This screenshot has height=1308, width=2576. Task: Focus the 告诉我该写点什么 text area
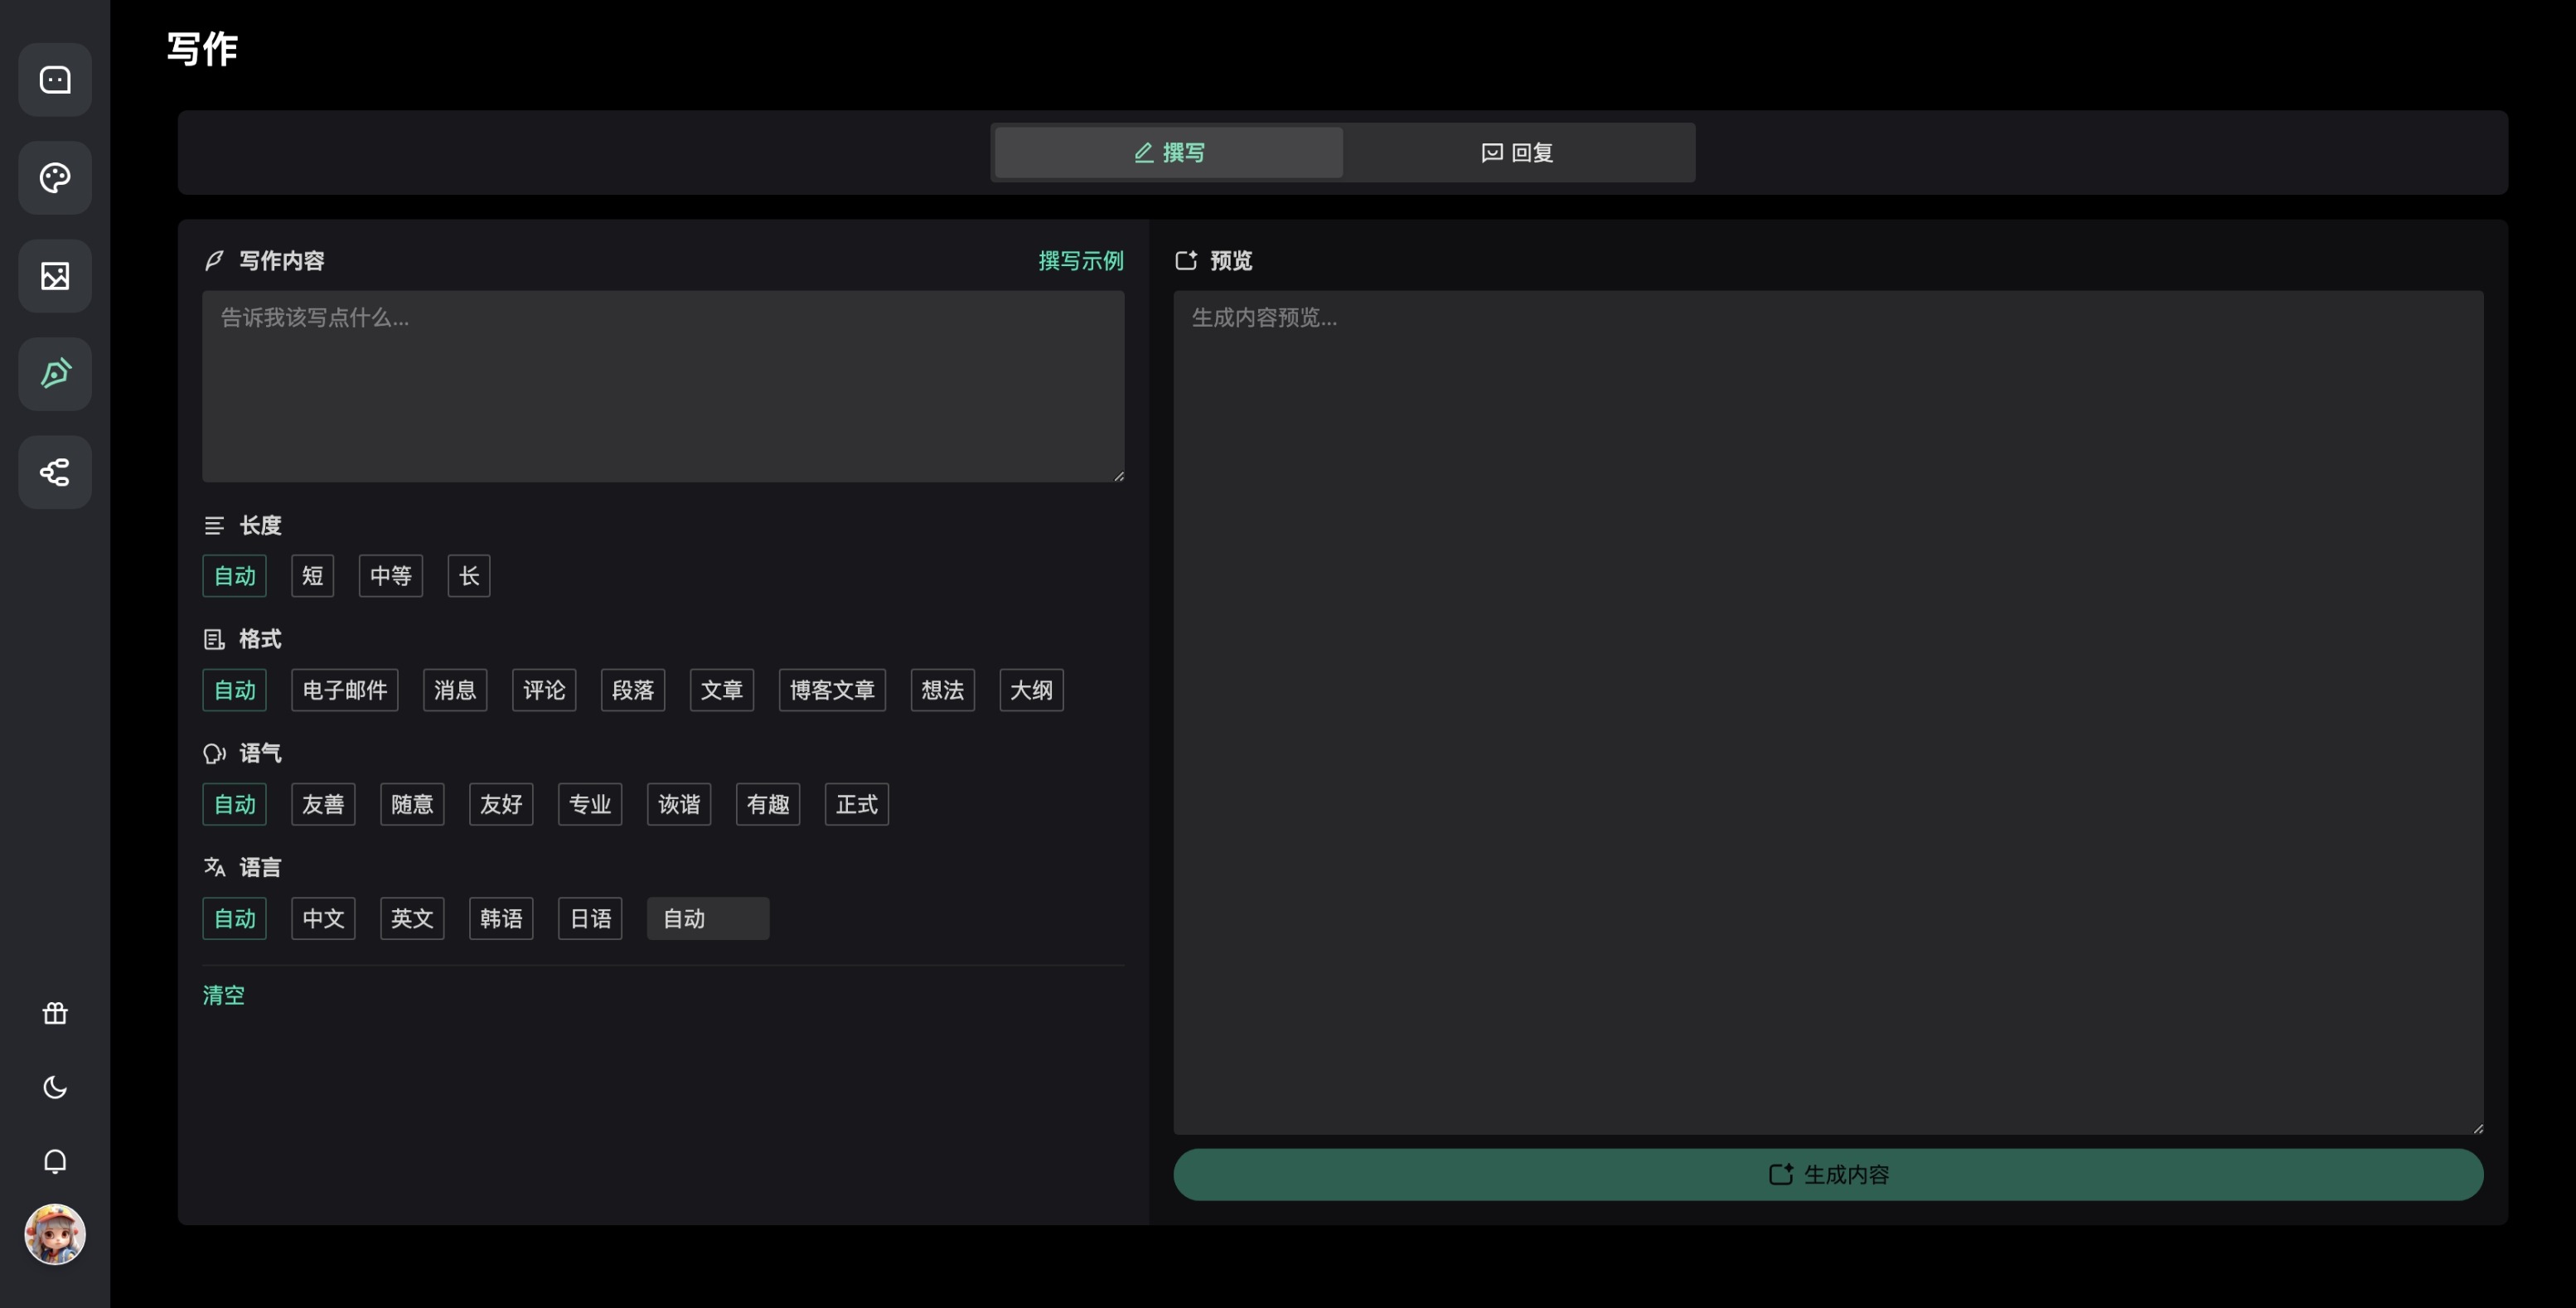pos(662,386)
